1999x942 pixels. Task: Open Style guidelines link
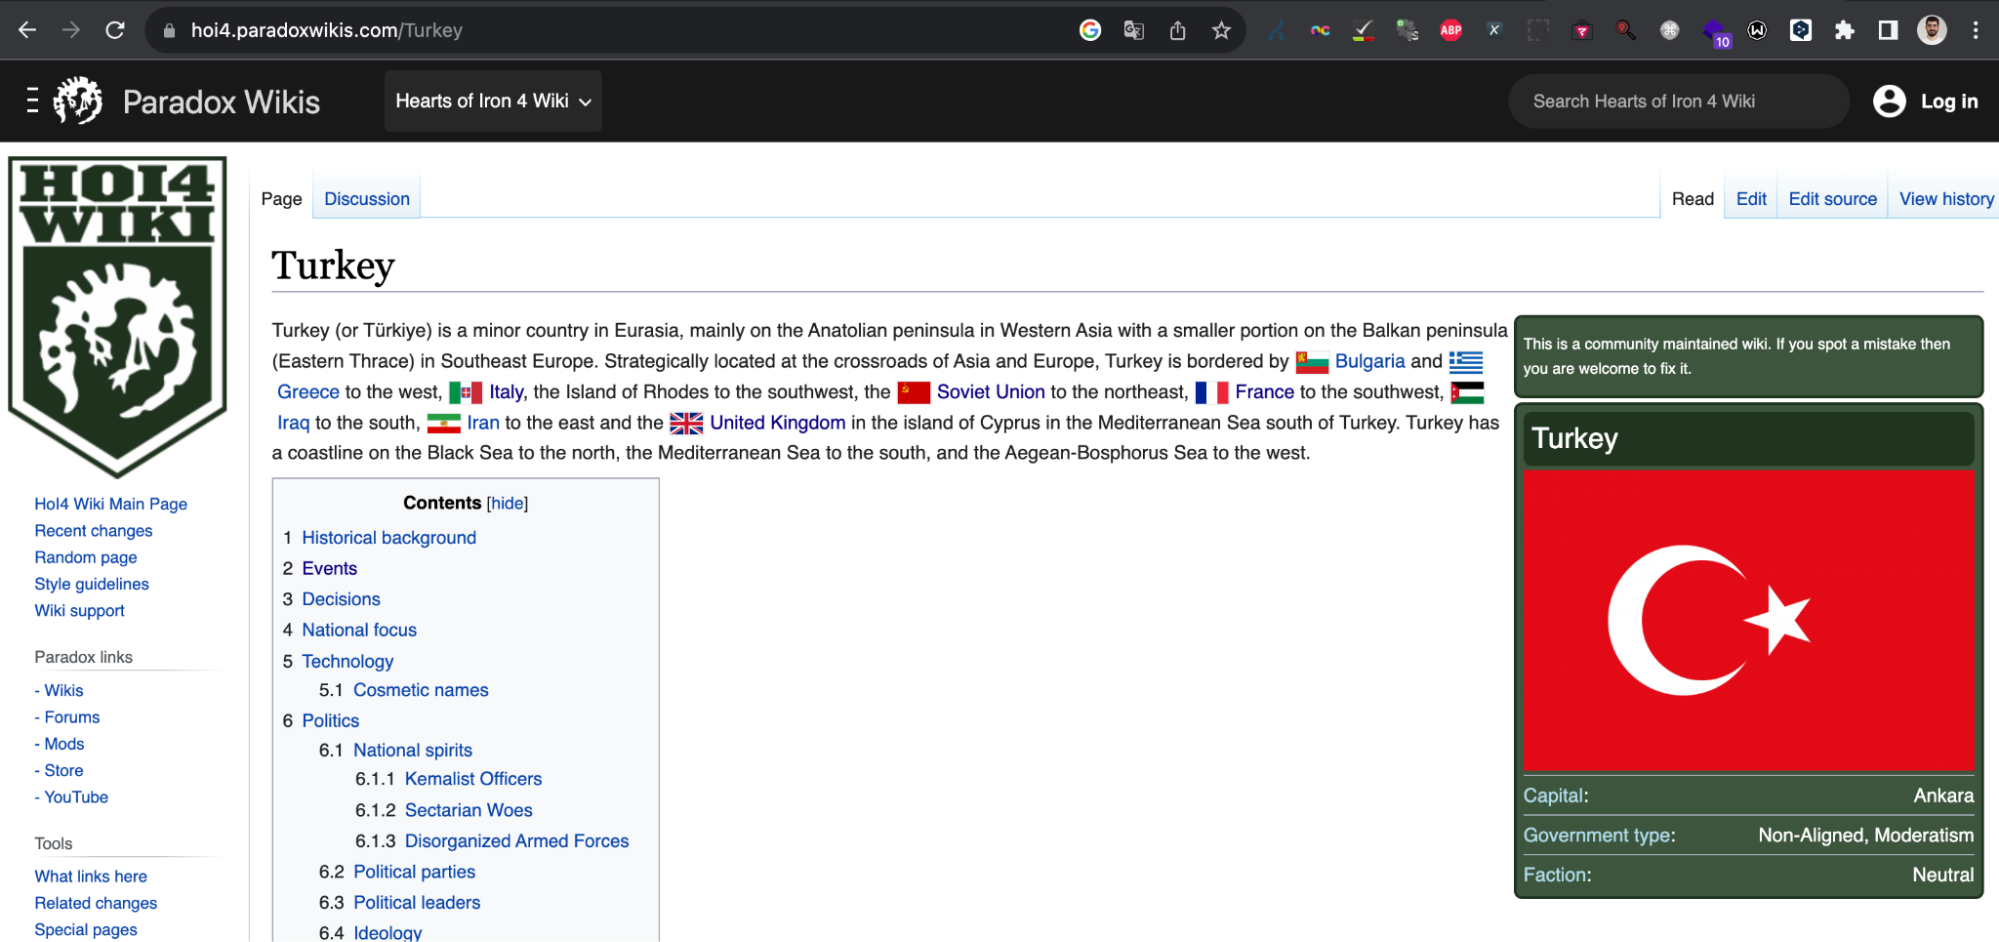pos(92,584)
